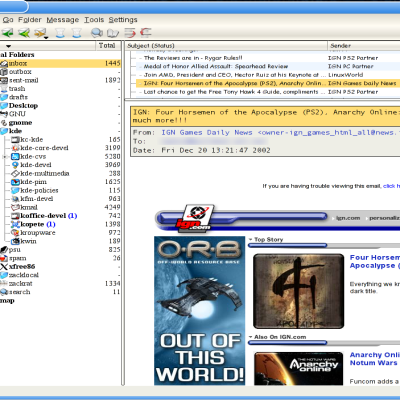Screen dimensions: 400x400
Task: Click the kmail envelope folder icon
Action: (x=15, y=207)
